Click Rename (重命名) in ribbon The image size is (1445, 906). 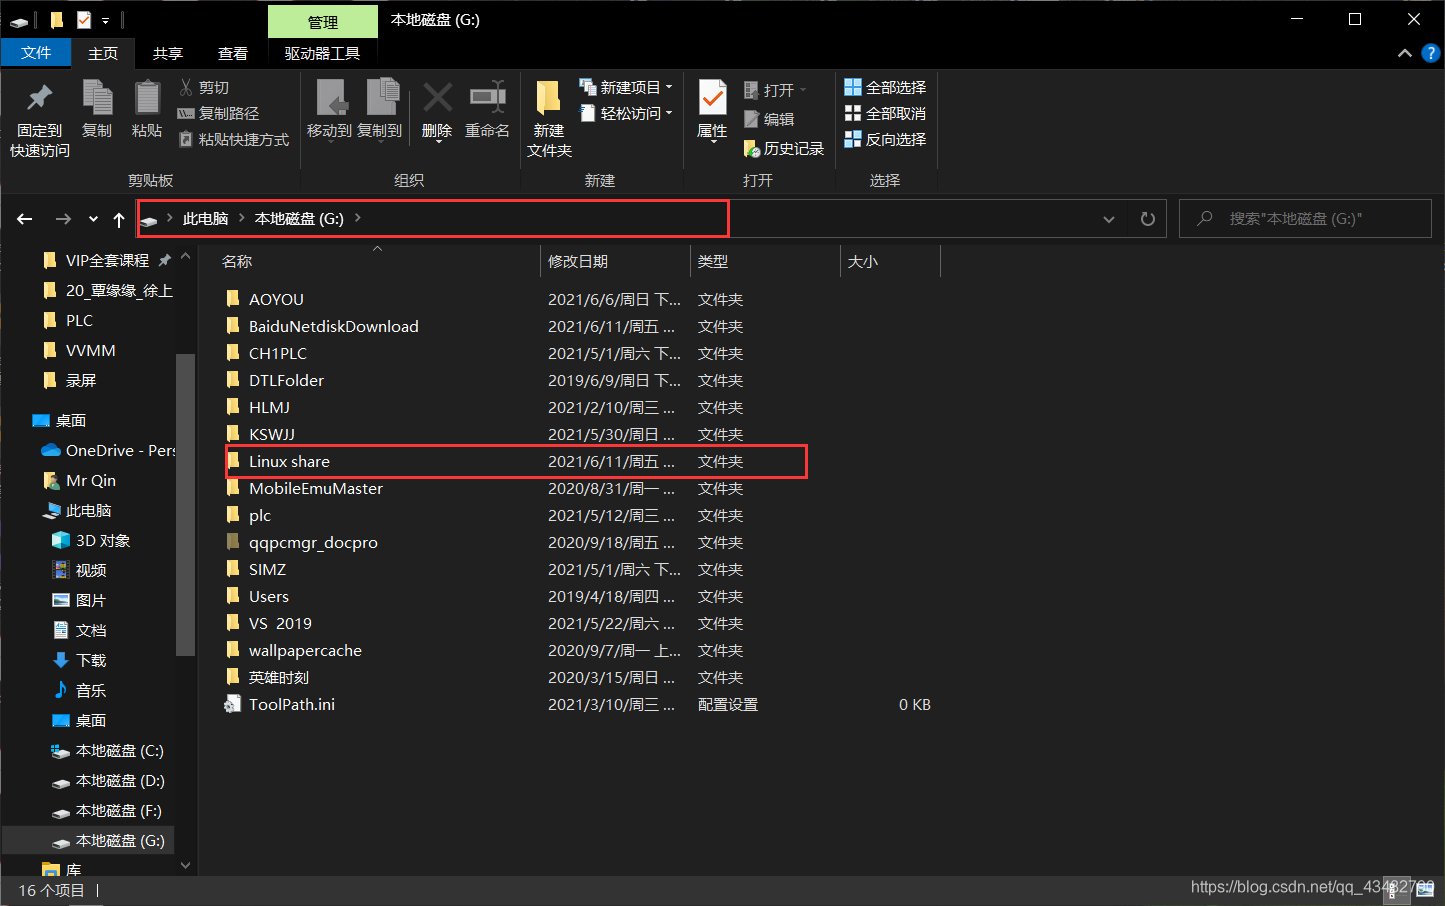(x=487, y=110)
